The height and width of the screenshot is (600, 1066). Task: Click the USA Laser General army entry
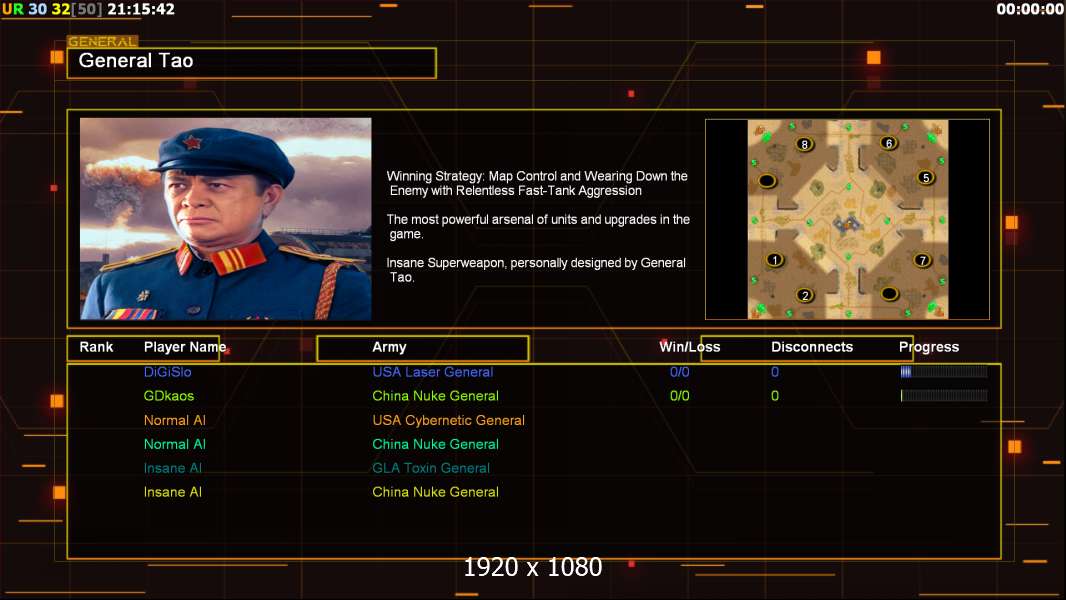click(432, 372)
